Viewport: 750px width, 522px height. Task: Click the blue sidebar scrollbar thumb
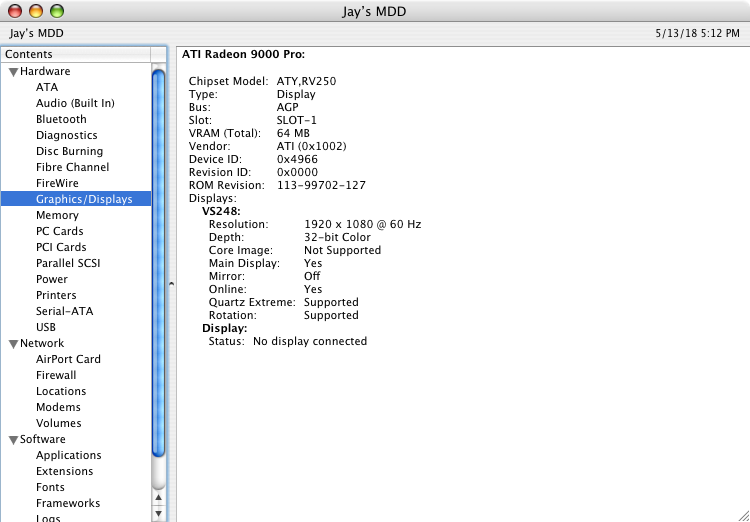158,260
